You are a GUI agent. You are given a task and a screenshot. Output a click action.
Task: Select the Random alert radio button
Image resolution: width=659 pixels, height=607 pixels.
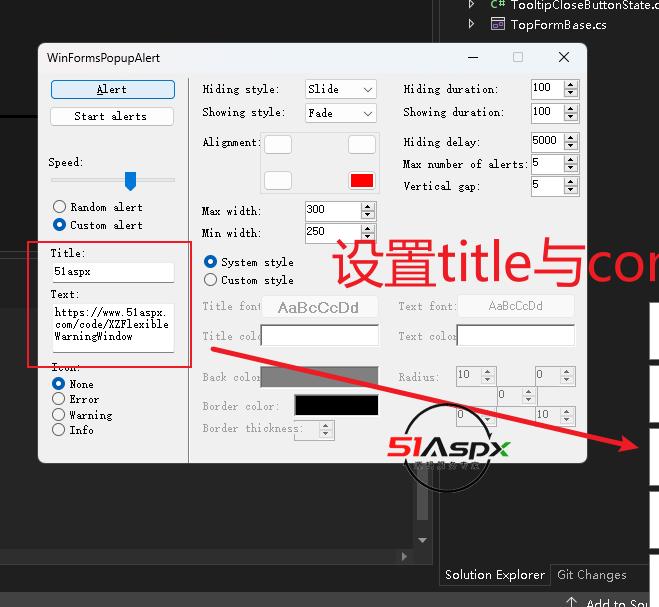(59, 207)
